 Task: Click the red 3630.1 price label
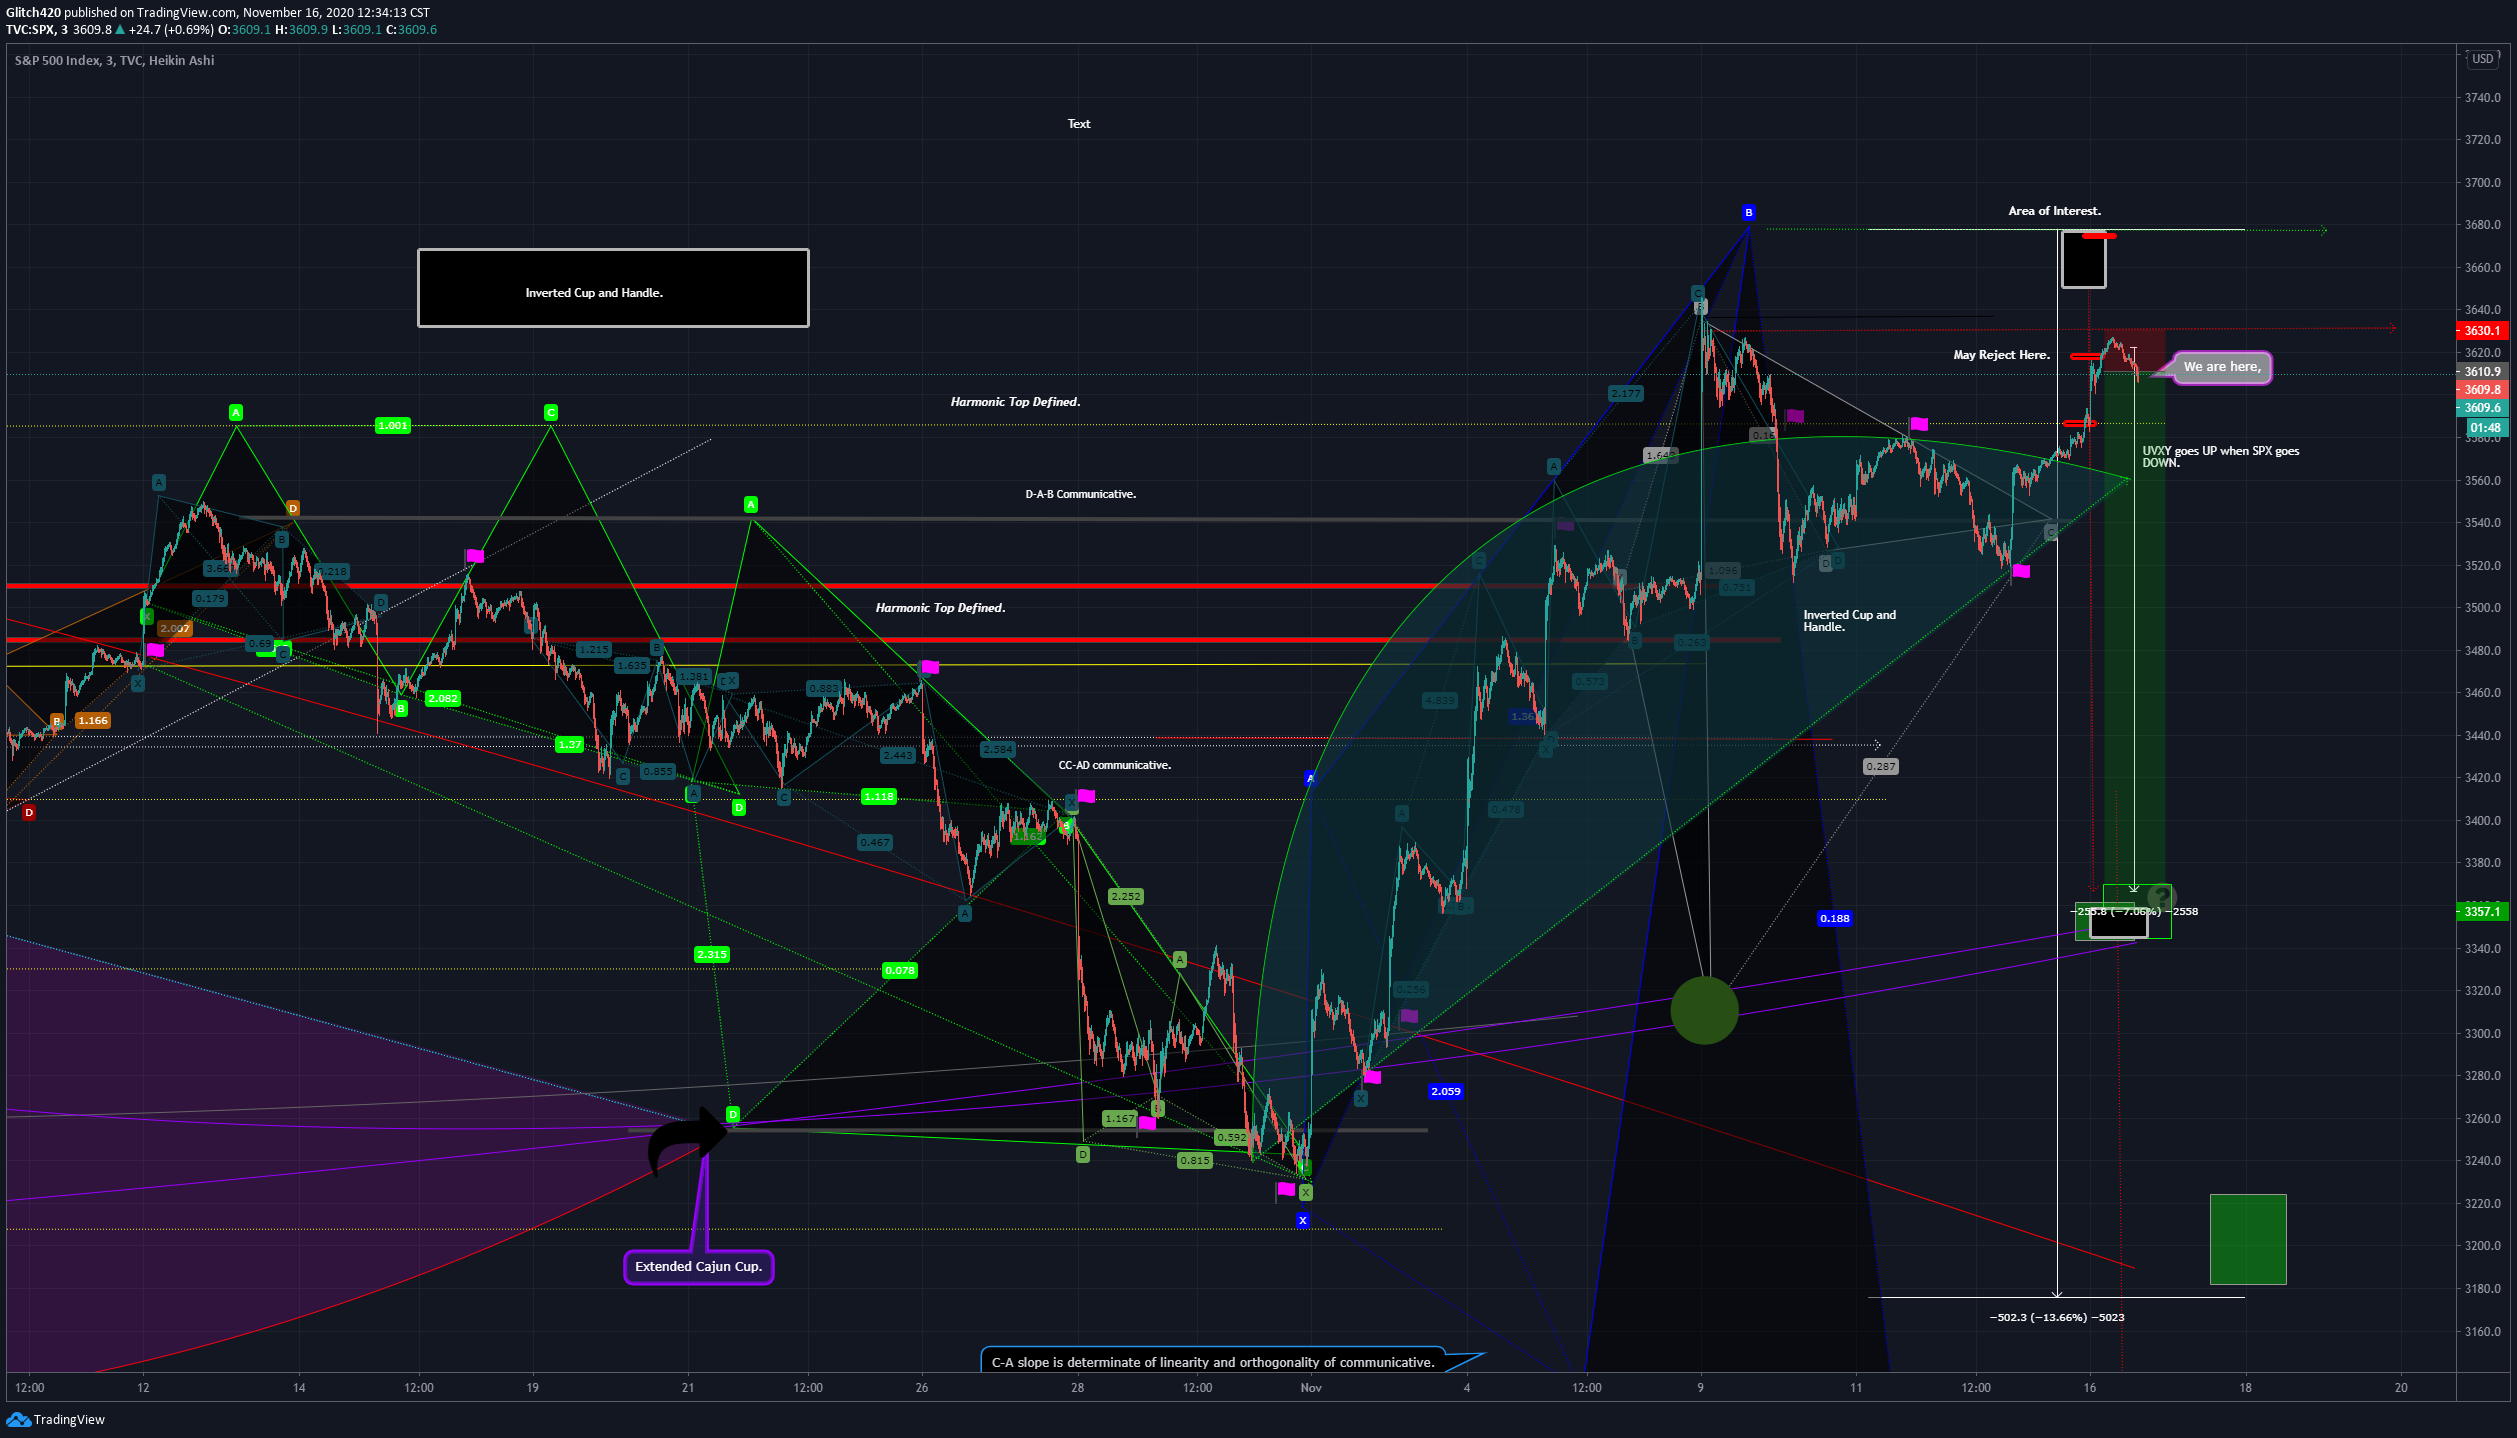(x=2481, y=331)
